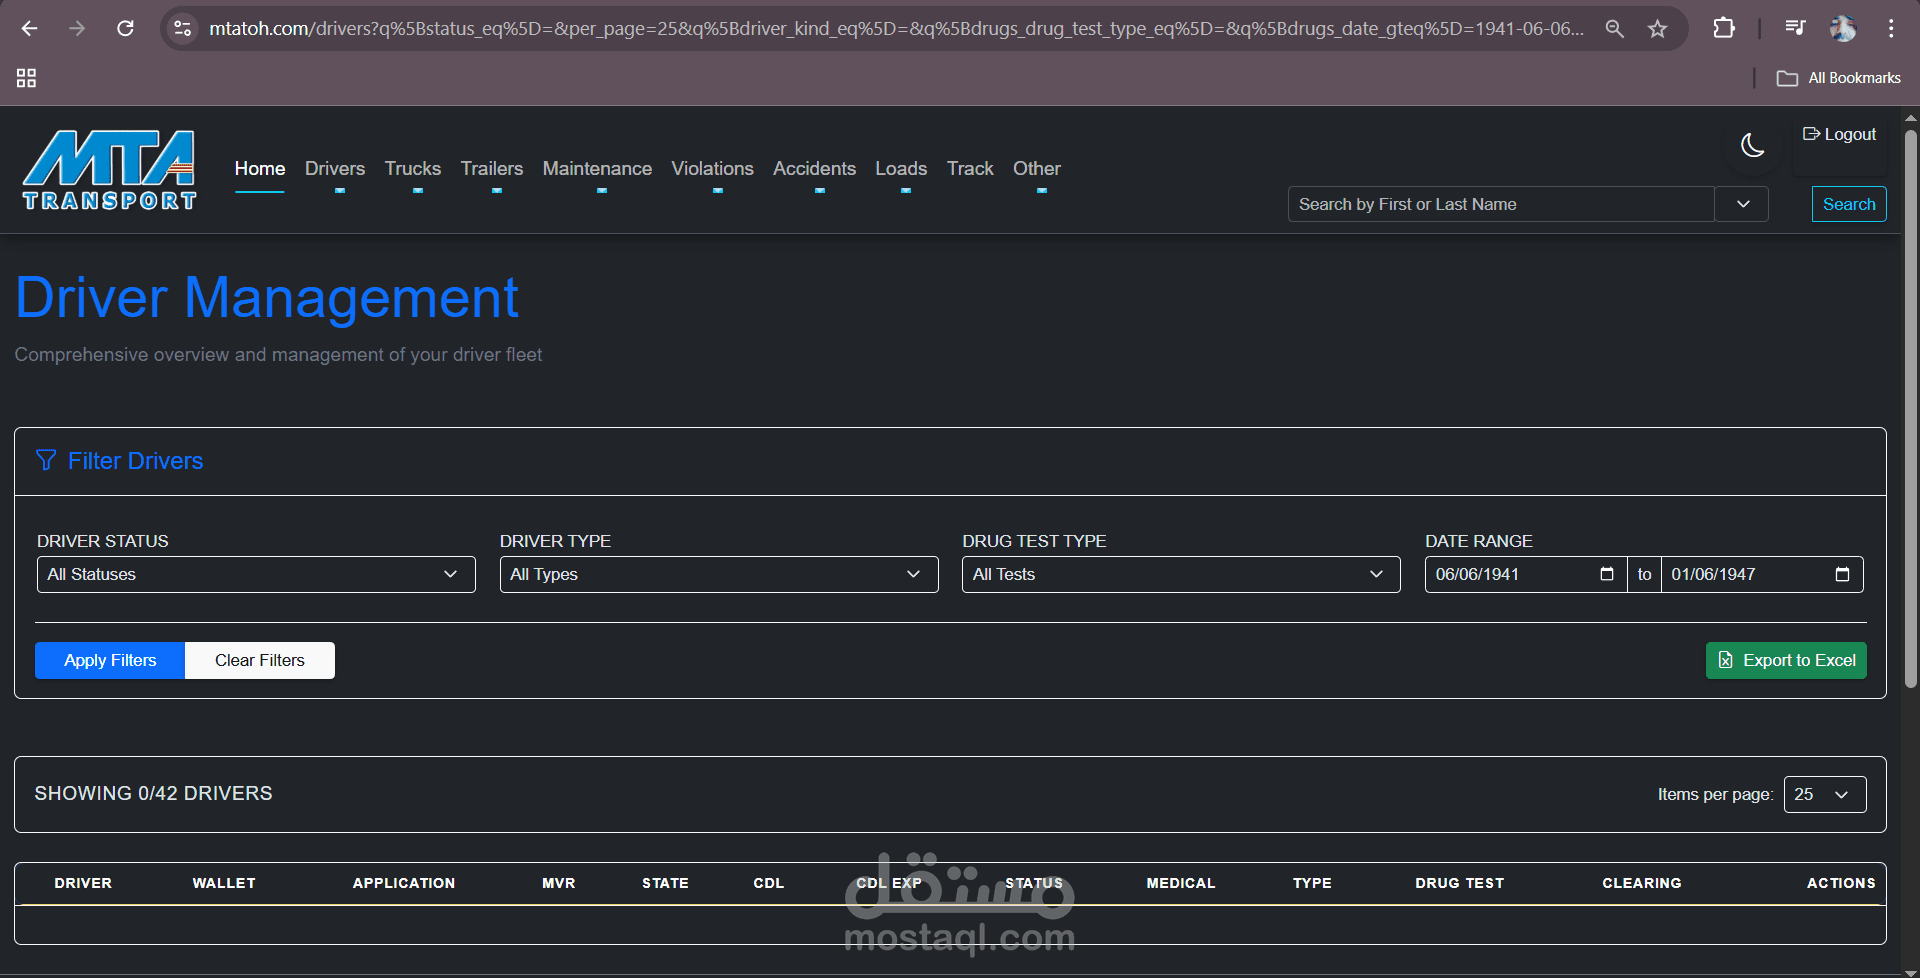The image size is (1920, 978).
Task: Expand the Loads menu
Action: [901, 169]
